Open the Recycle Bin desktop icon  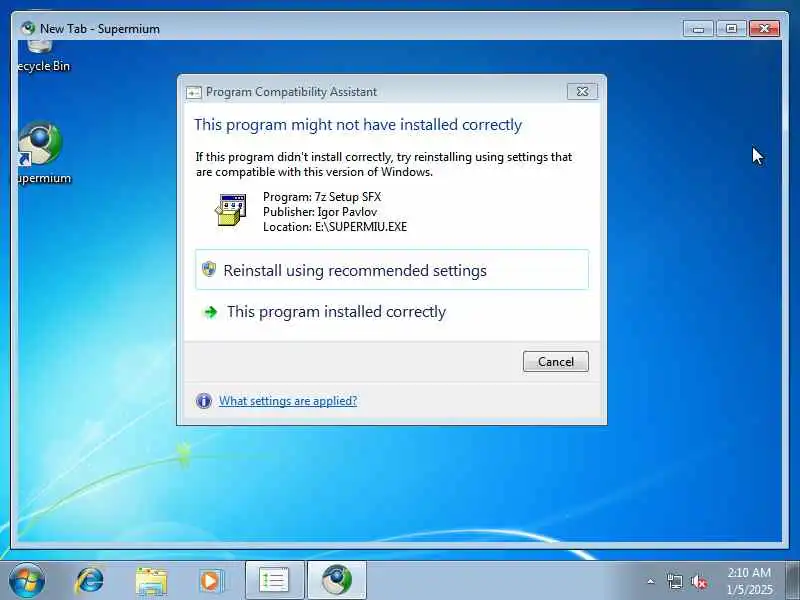tap(42, 57)
